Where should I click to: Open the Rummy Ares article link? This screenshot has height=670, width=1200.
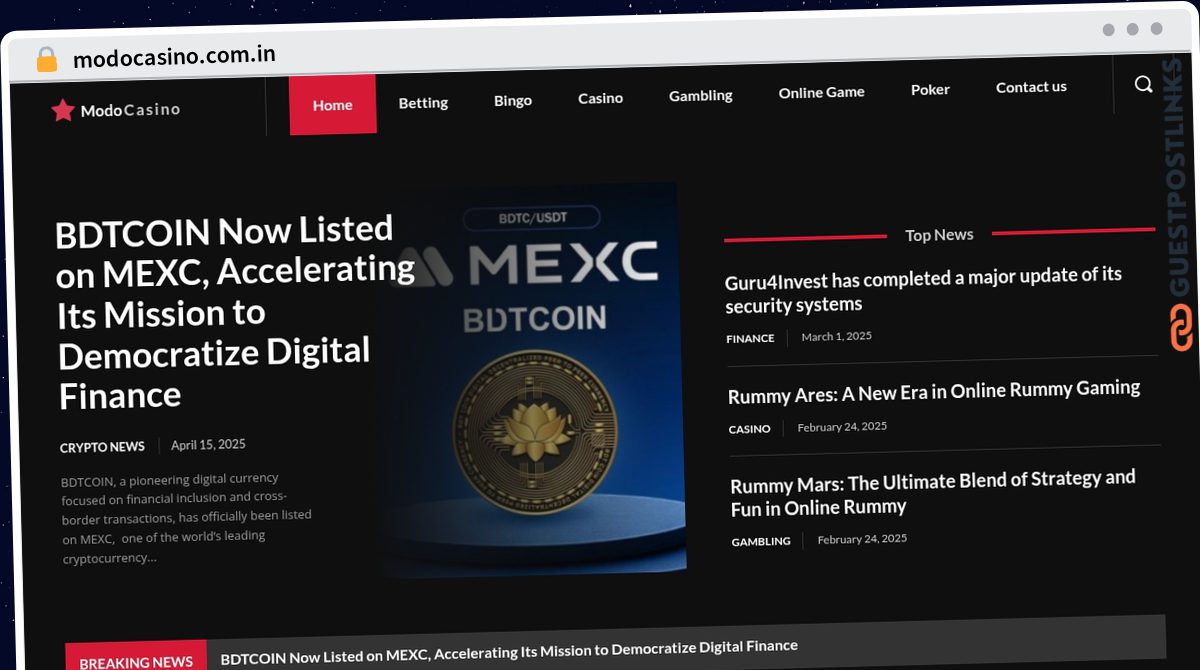tap(934, 392)
